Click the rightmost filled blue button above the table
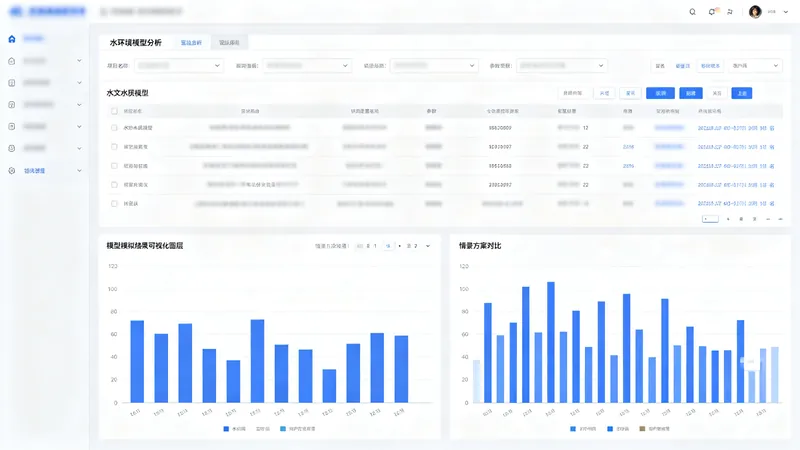The image size is (800, 450). (x=742, y=93)
